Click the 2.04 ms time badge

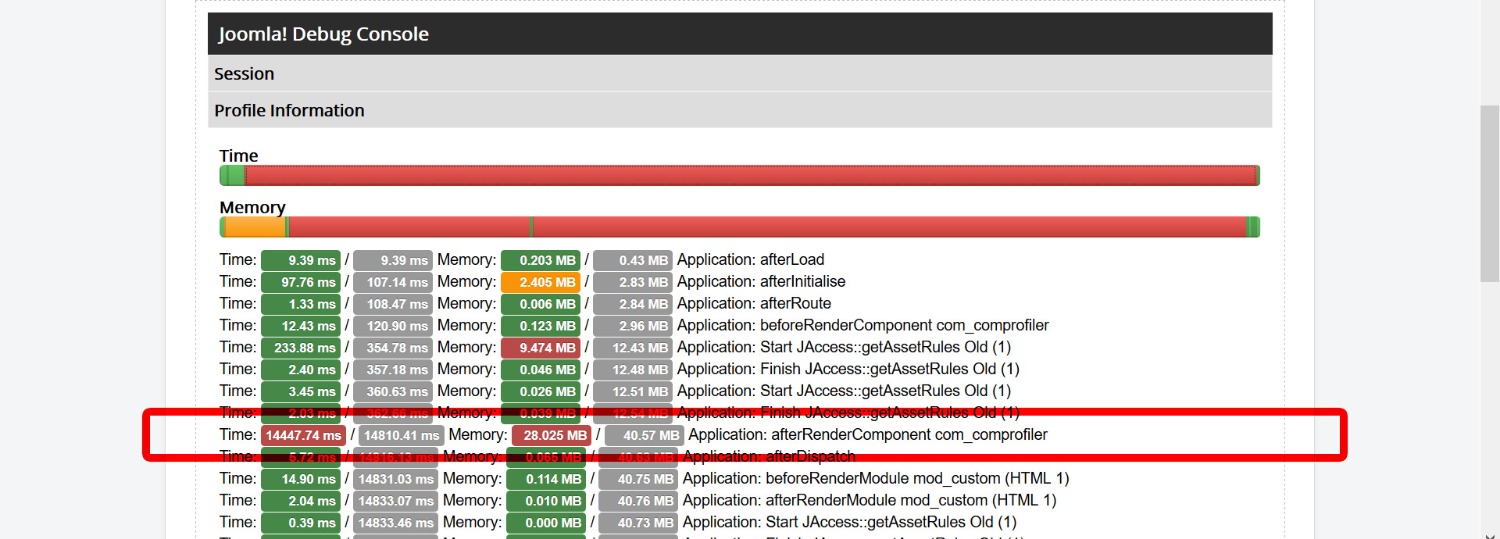[301, 501]
